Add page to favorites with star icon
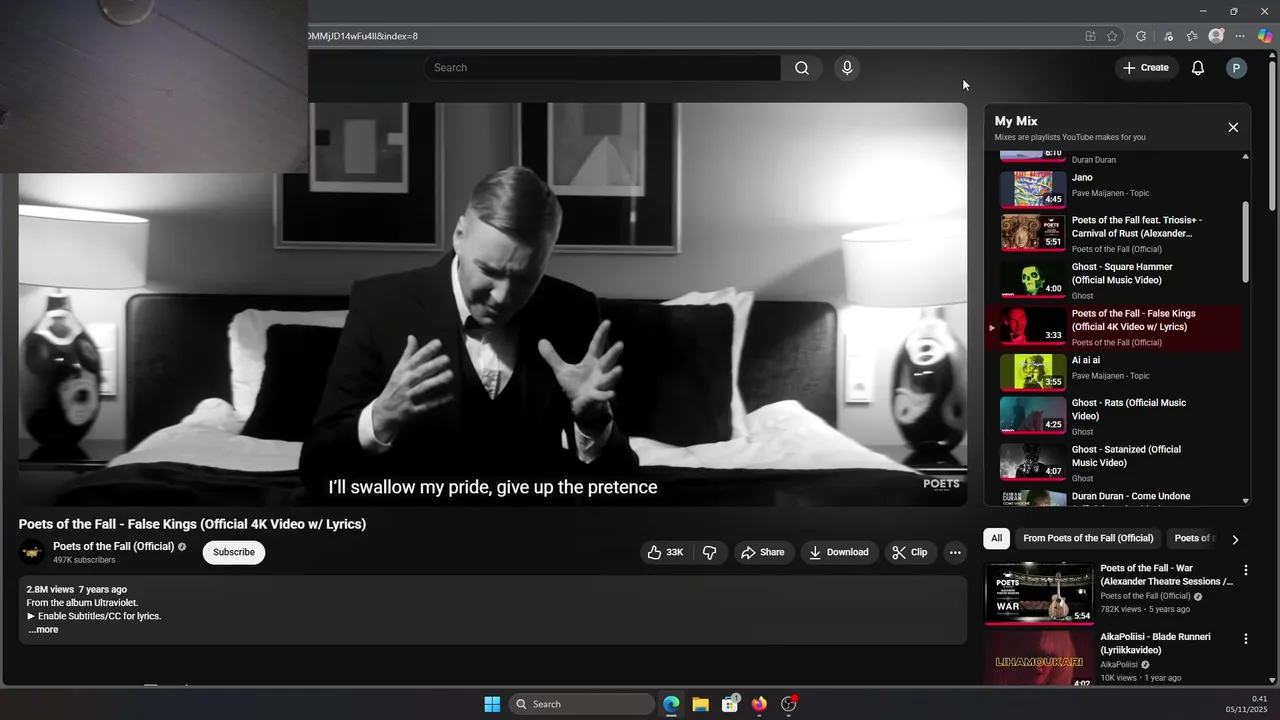Image resolution: width=1280 pixels, height=720 pixels. click(1112, 36)
